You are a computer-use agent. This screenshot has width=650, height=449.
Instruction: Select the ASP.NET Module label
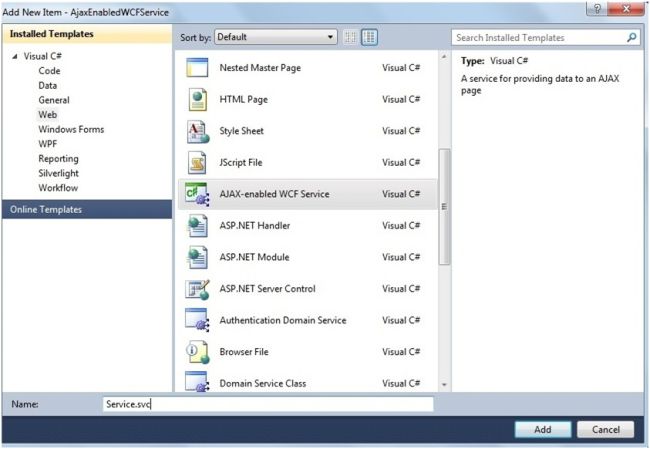click(255, 257)
